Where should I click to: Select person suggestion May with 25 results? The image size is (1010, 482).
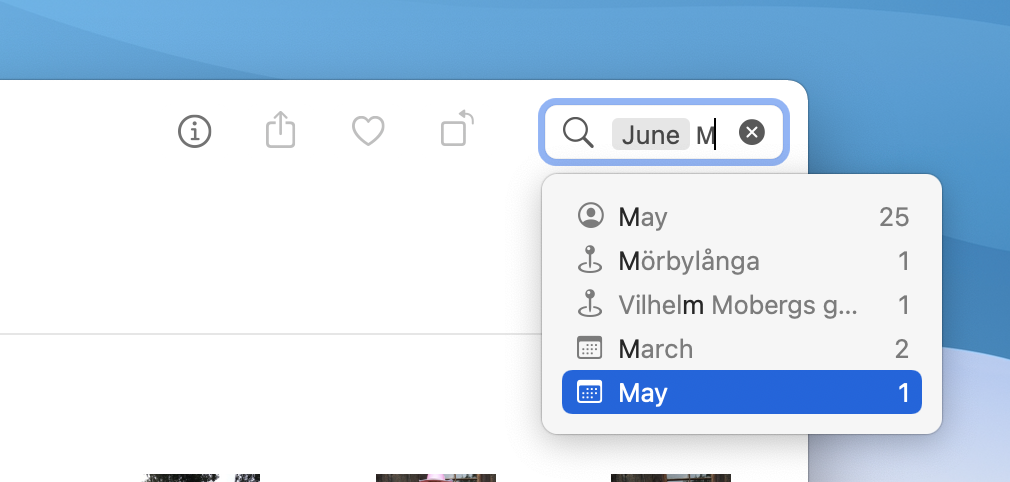[742, 217]
